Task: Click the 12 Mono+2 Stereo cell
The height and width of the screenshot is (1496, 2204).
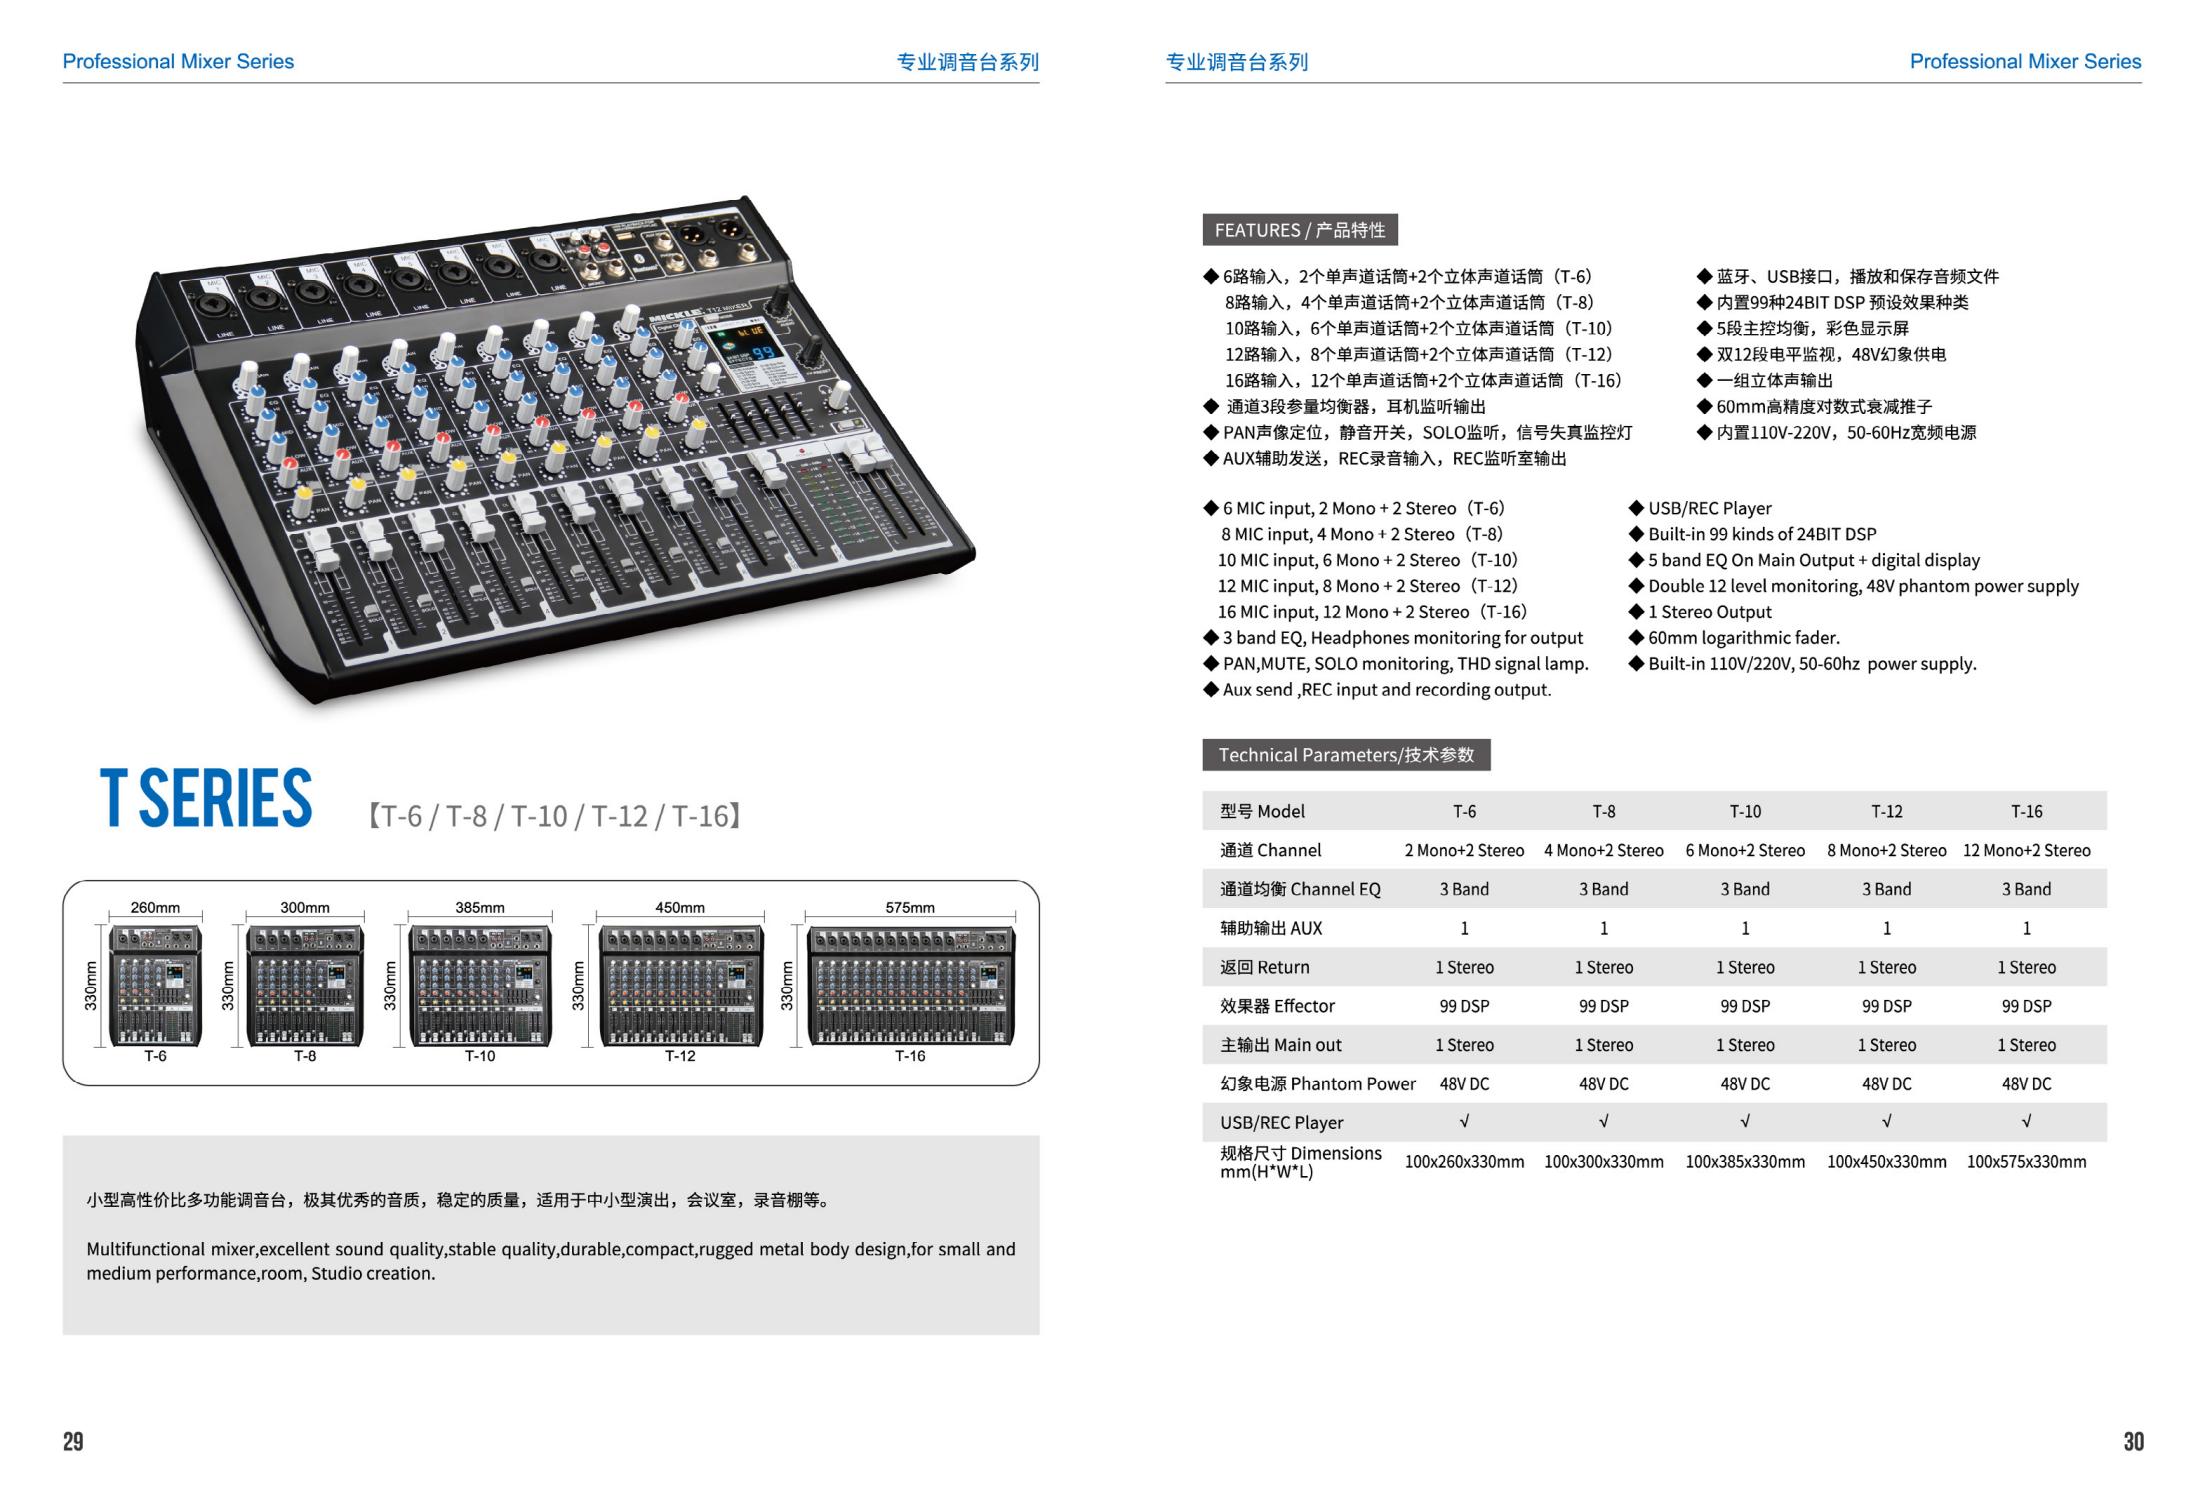Action: 2027,850
